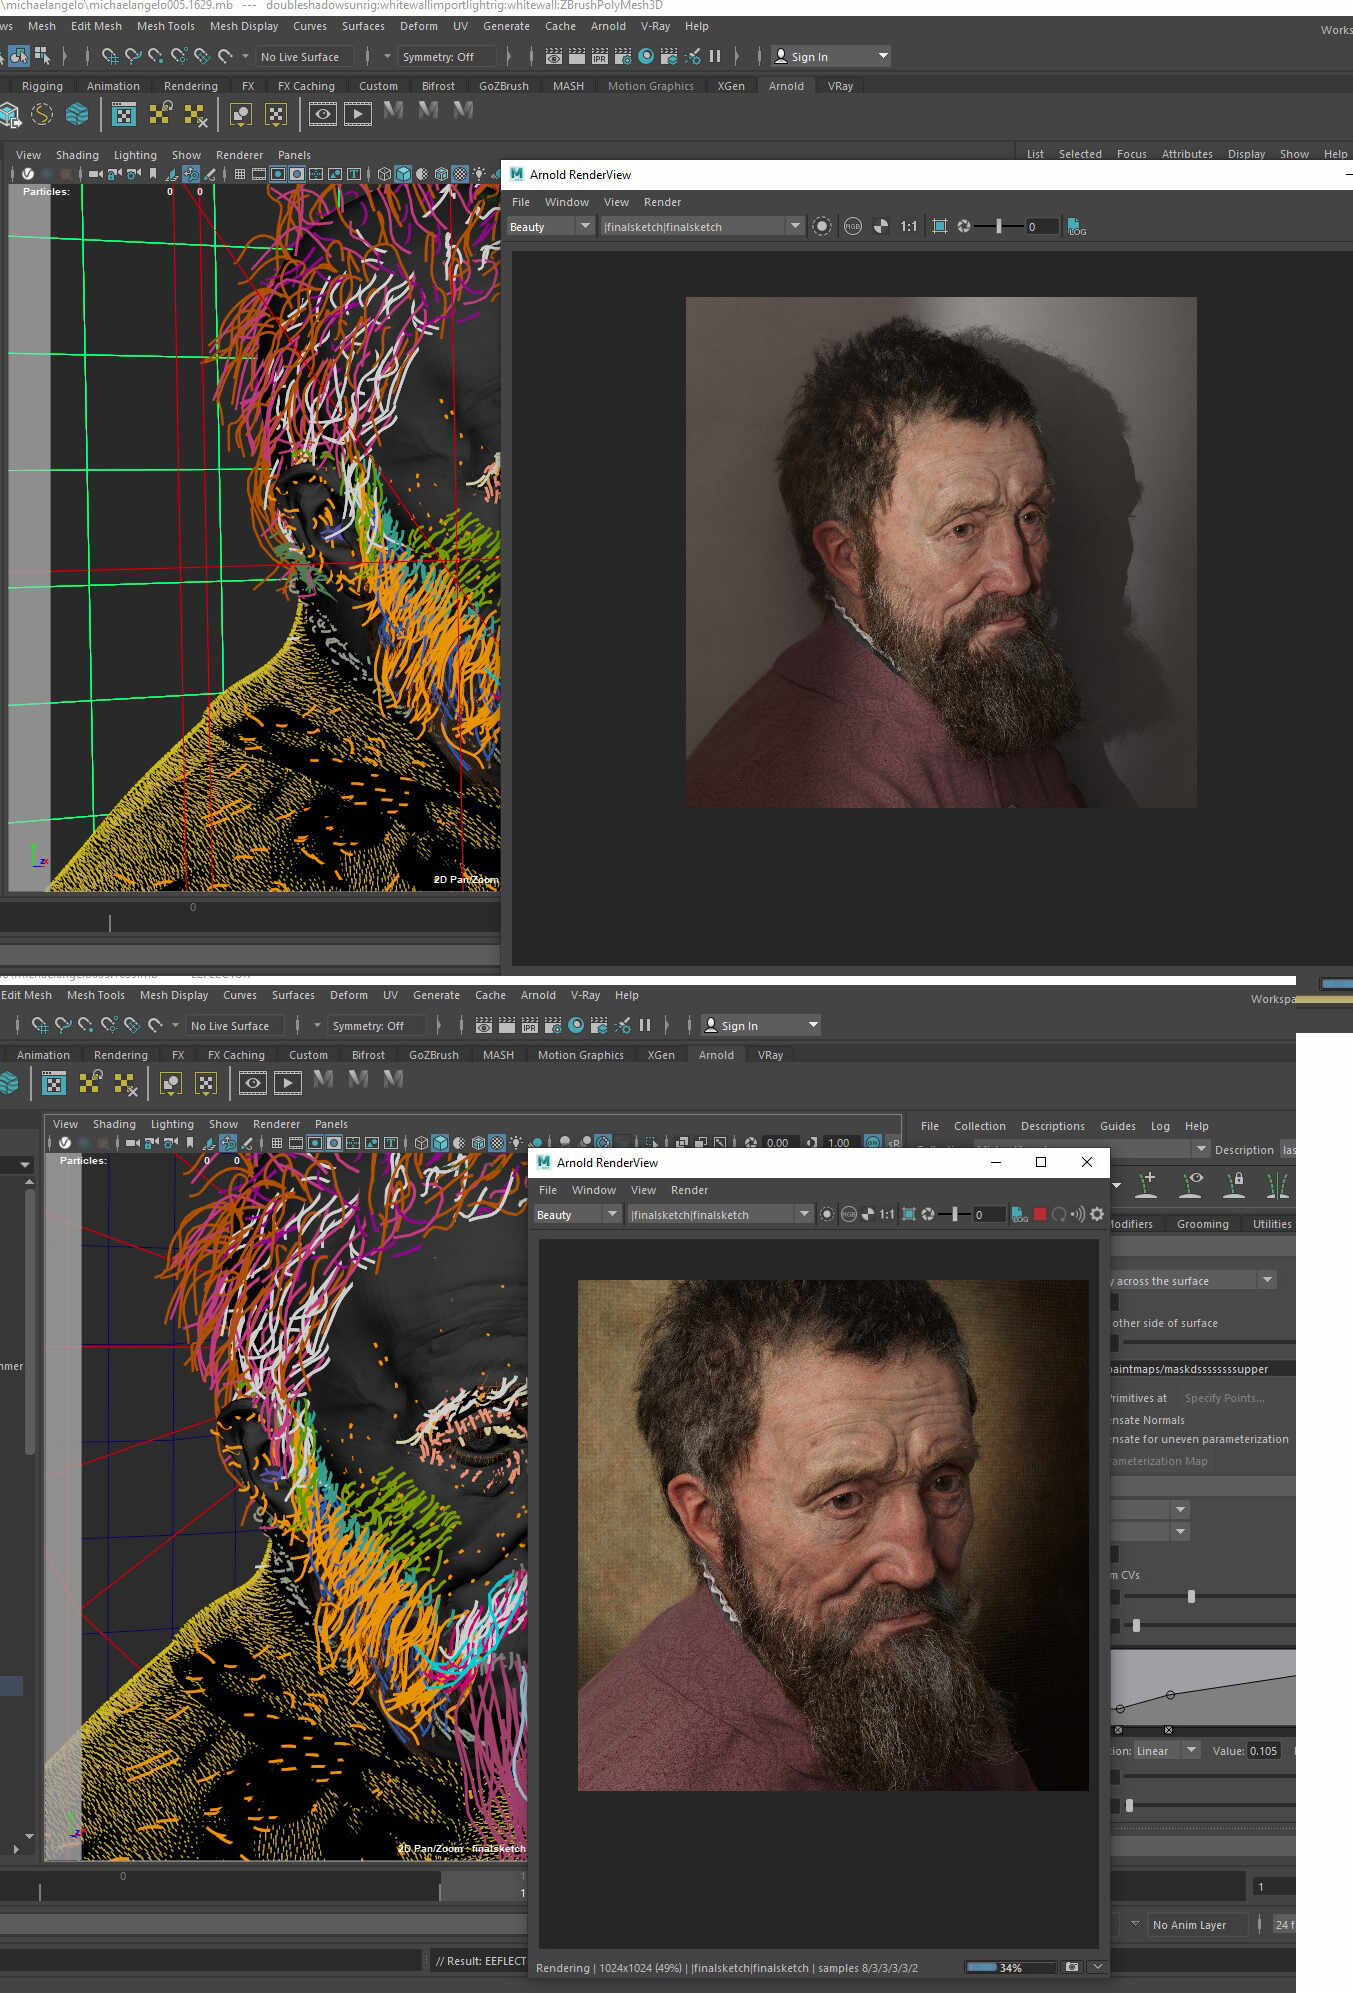Open Arnold RenderView settings gear in lower window
The image size is (1353, 1993).
pyautogui.click(x=1097, y=1214)
